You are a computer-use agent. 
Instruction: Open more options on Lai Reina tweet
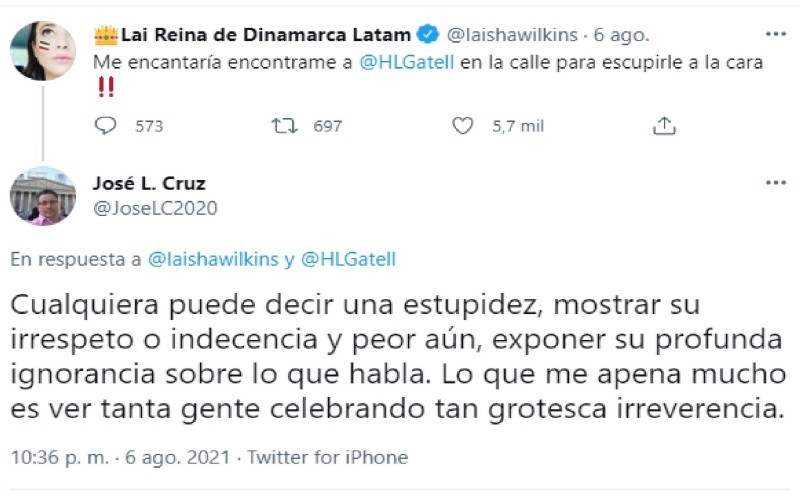pyautogui.click(x=775, y=33)
